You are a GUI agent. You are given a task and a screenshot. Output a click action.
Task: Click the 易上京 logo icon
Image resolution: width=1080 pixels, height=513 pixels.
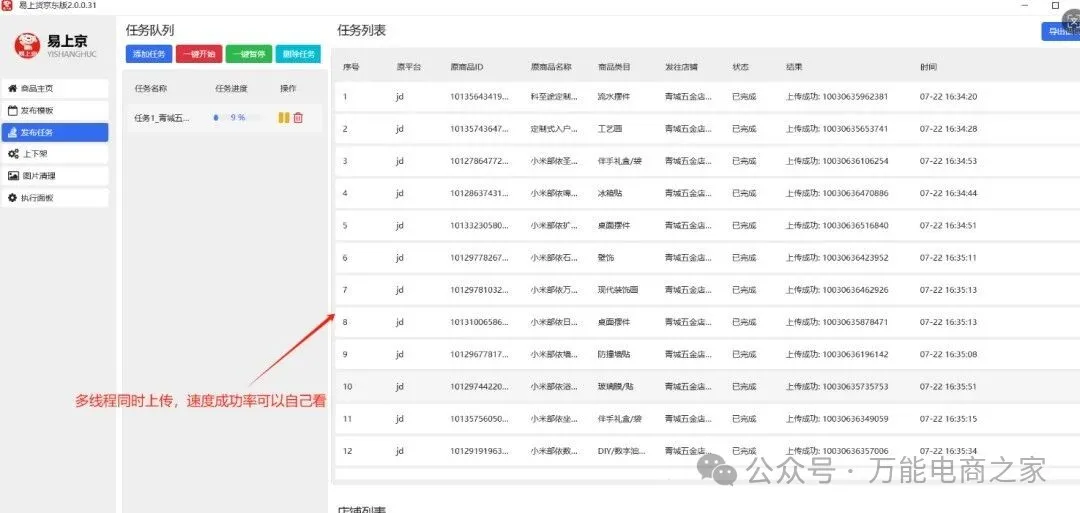coord(28,45)
